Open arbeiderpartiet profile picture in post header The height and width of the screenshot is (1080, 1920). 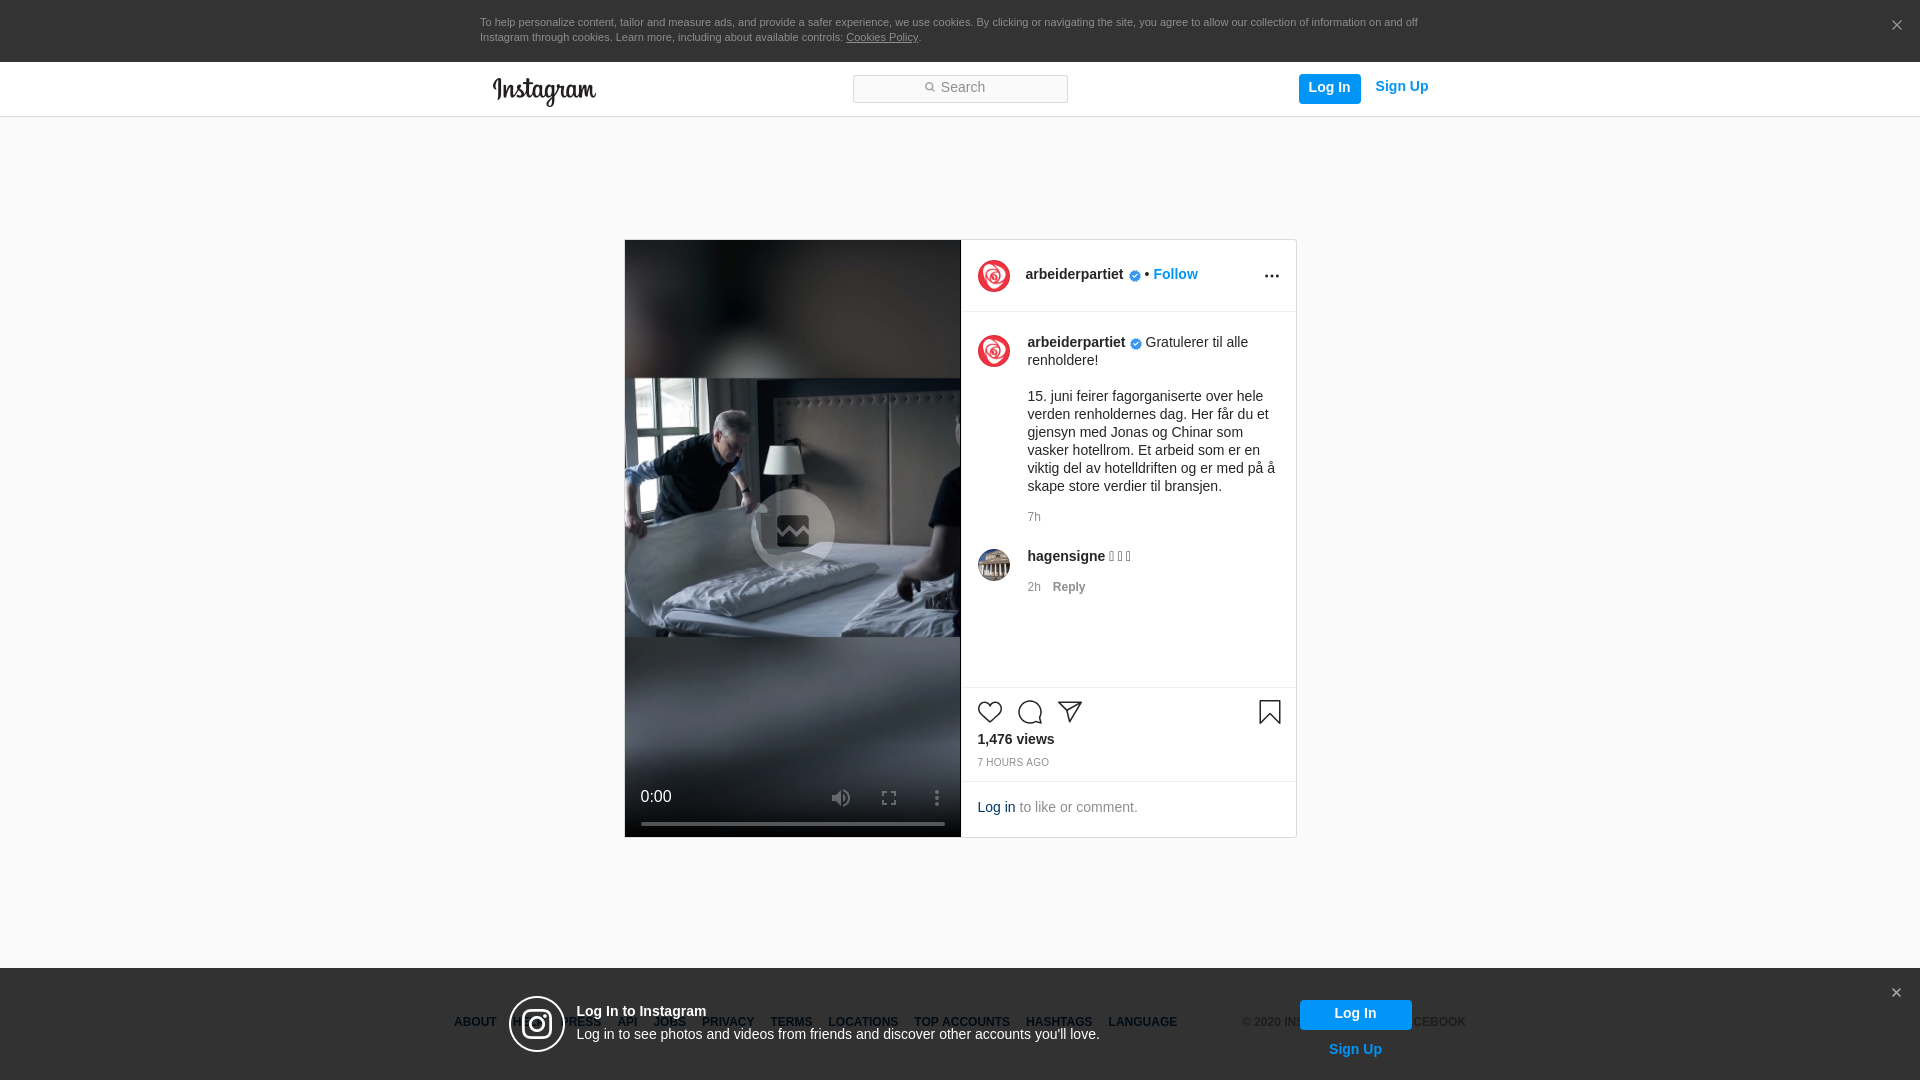tap(993, 276)
